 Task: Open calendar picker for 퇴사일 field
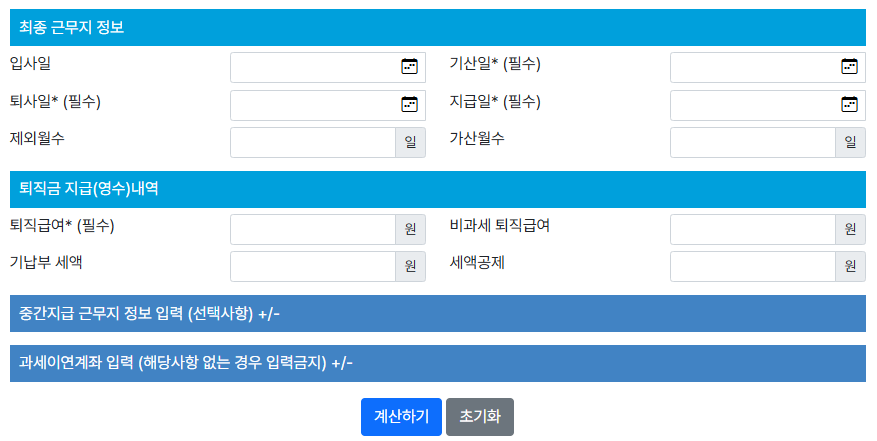409,104
